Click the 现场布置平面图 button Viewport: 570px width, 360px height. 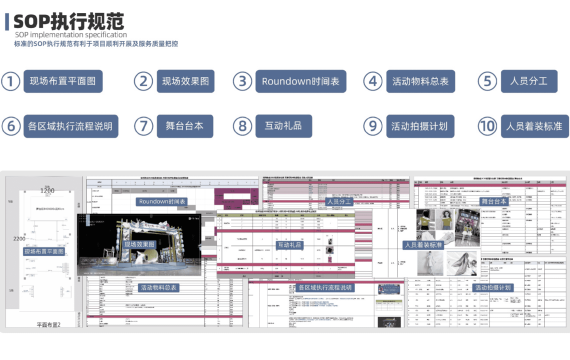[63, 81]
